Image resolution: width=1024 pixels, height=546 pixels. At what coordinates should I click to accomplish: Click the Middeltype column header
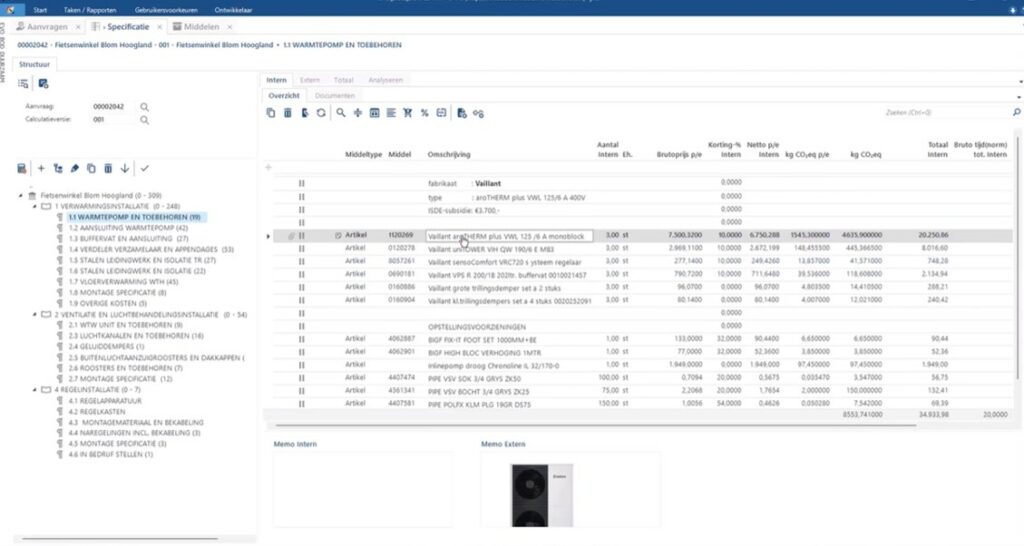(363, 155)
